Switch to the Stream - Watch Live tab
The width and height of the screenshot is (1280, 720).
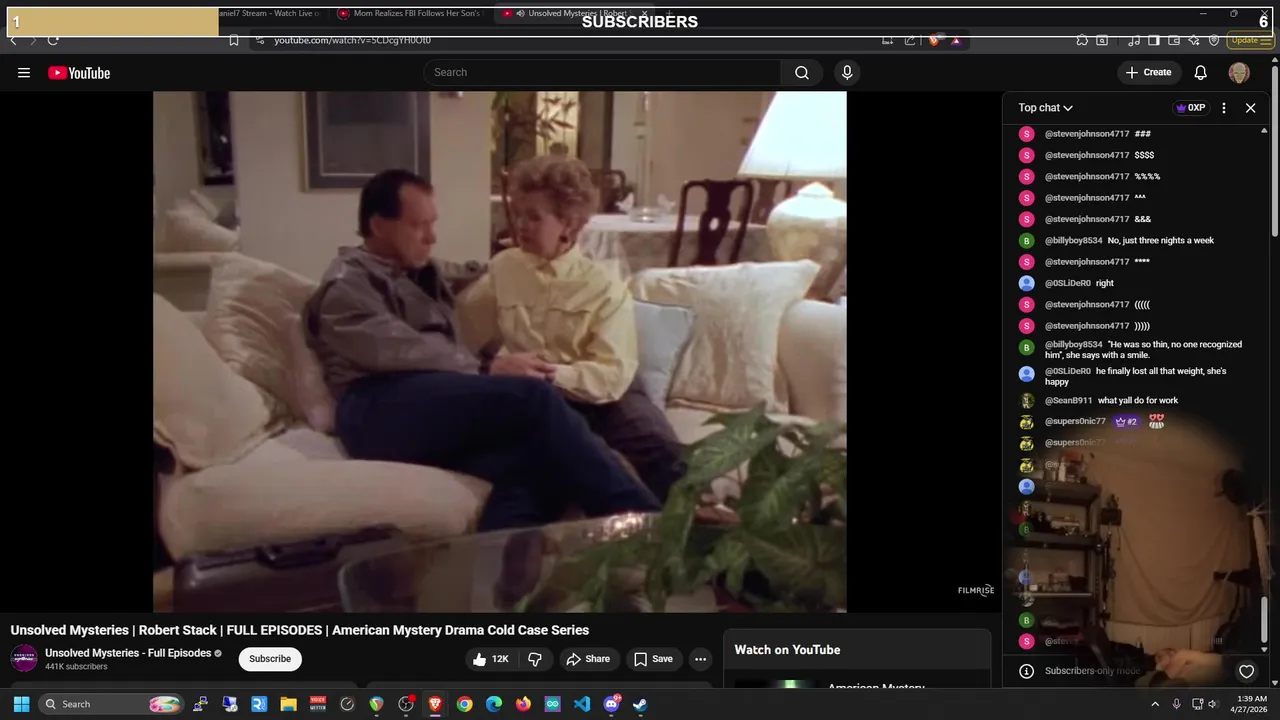270,14
